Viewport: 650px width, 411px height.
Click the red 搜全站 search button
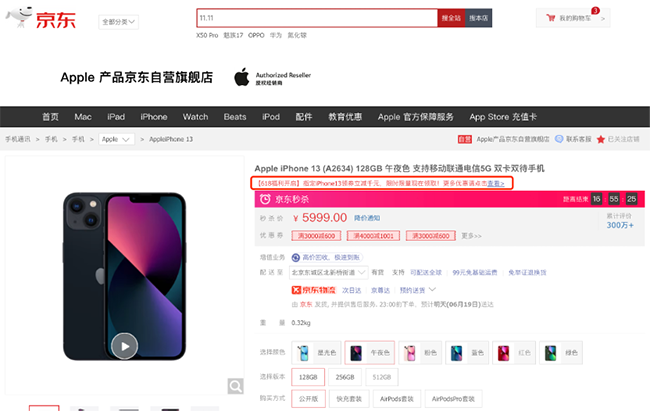tap(451, 18)
